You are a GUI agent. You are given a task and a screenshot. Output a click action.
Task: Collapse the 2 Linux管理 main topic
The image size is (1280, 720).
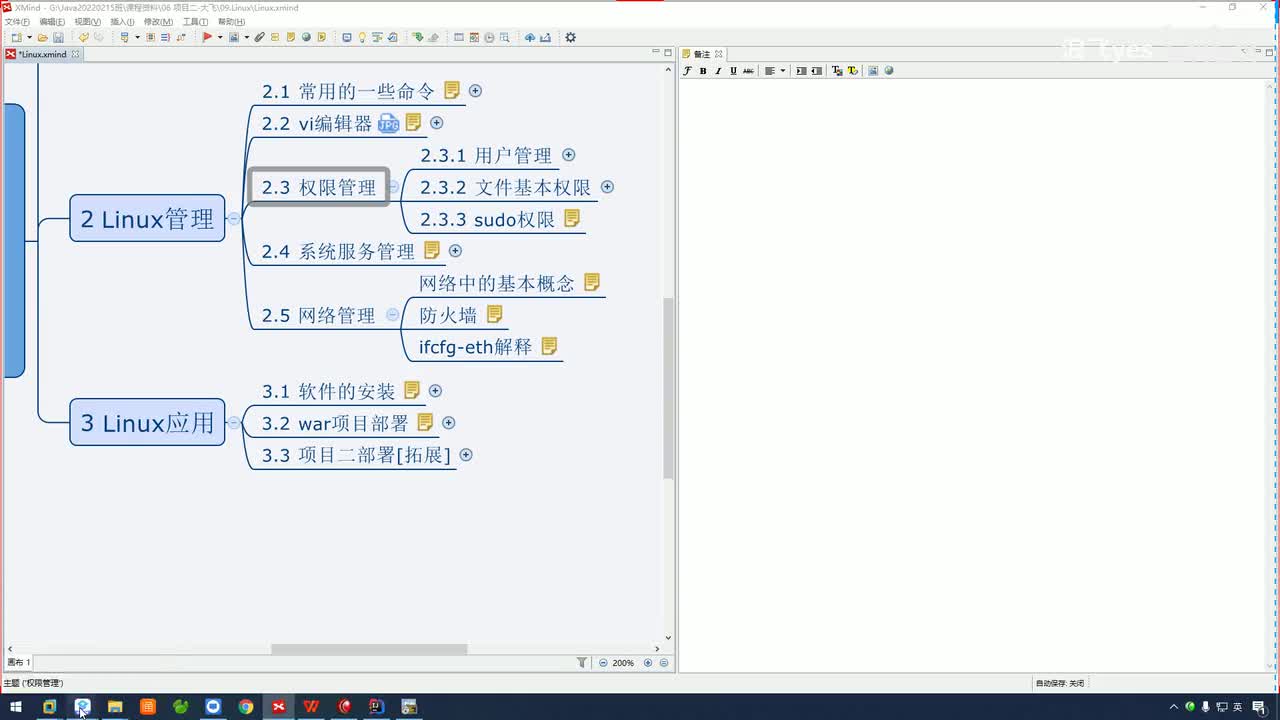coord(233,218)
